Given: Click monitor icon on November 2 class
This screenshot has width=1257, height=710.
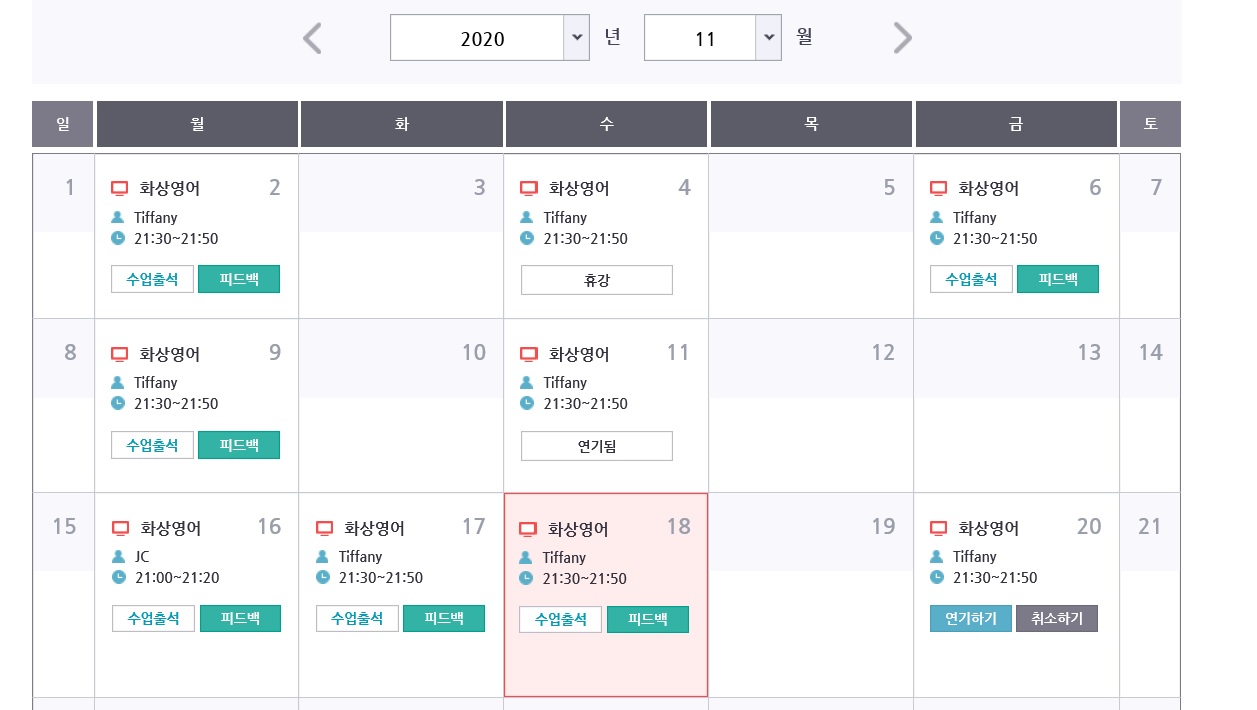Looking at the screenshot, I should (x=120, y=188).
